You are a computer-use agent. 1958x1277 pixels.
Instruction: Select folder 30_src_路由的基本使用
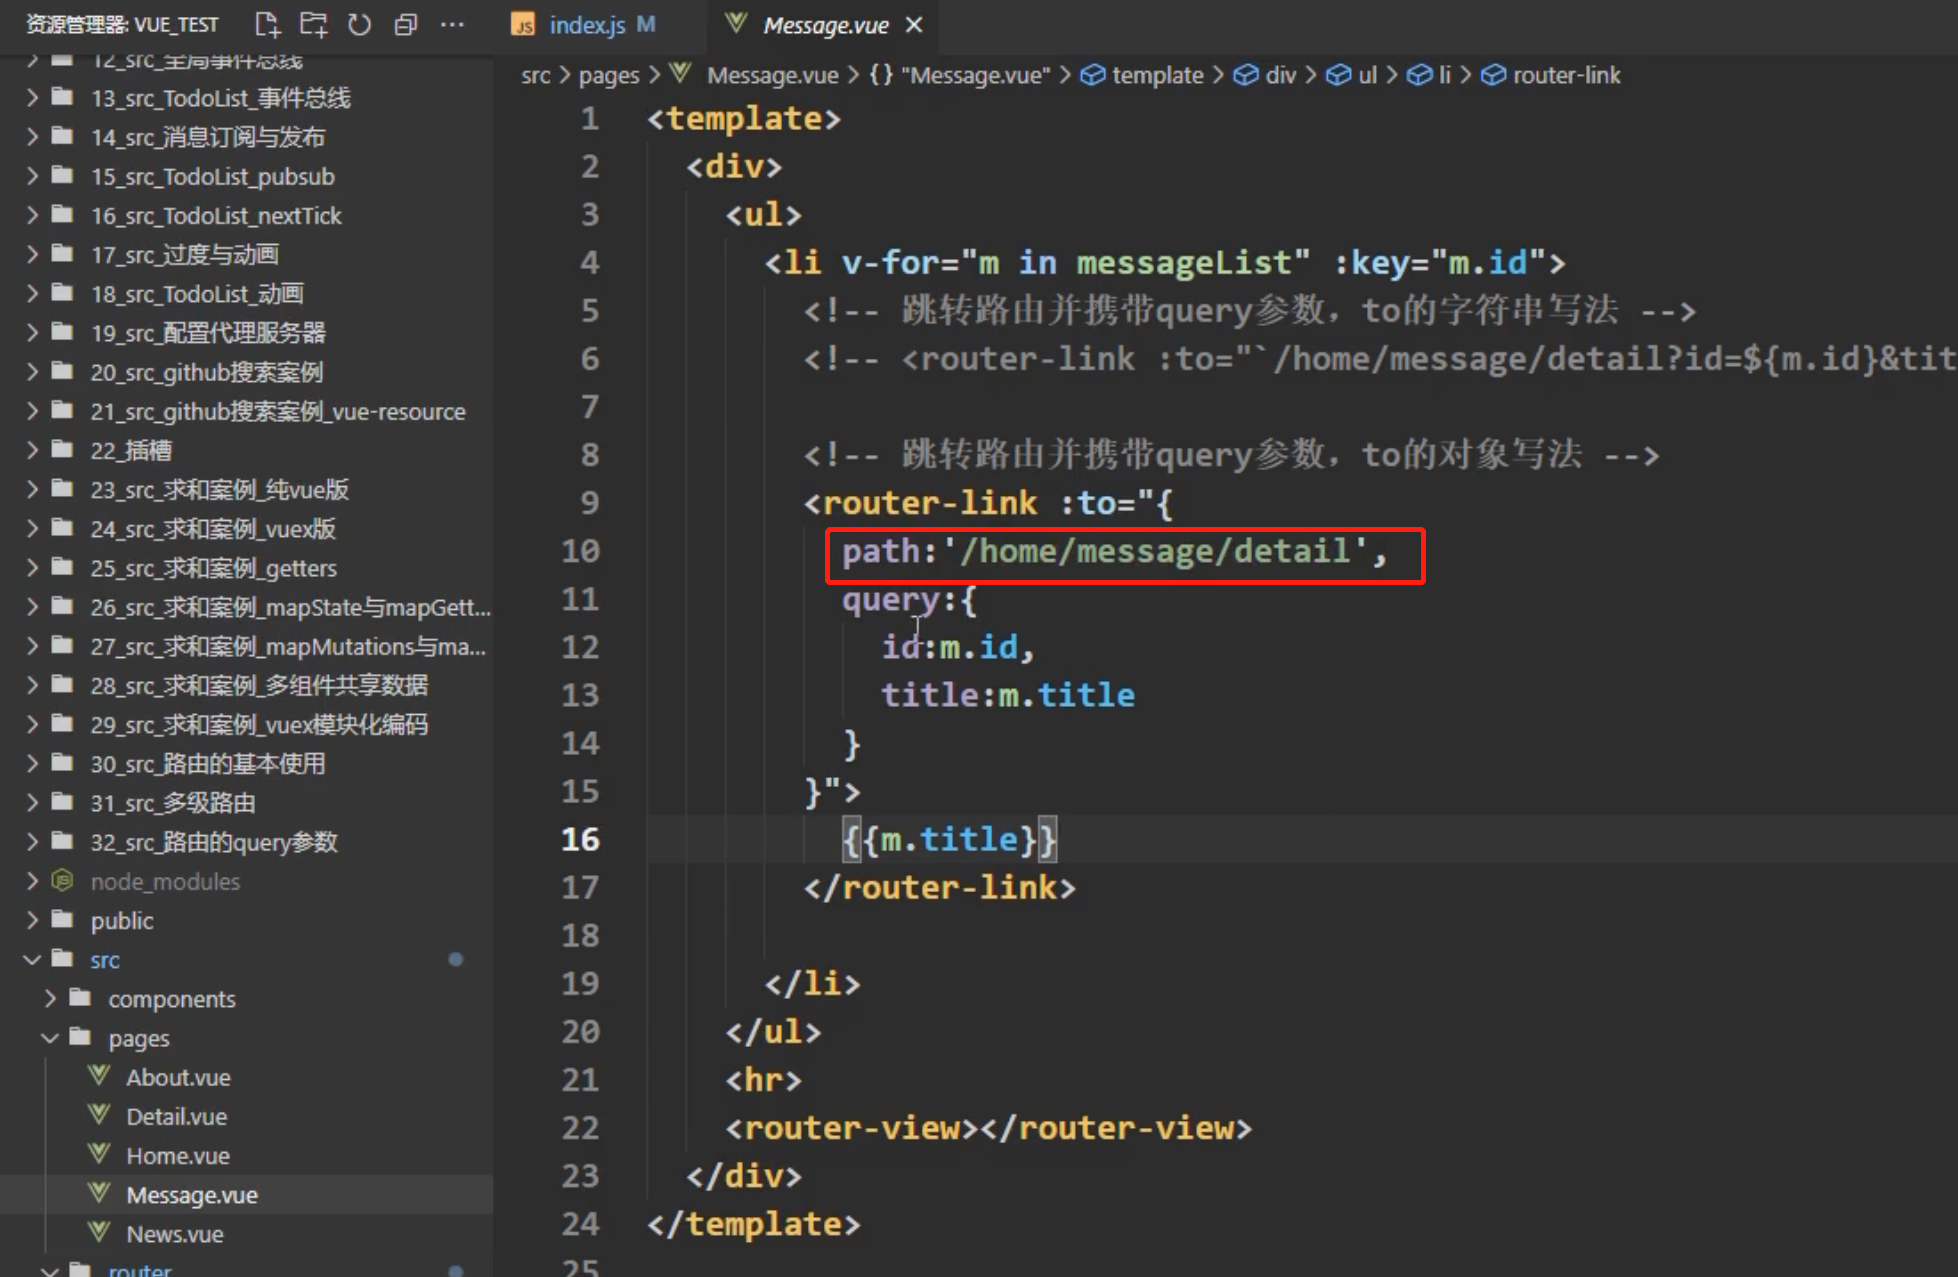coord(208,764)
